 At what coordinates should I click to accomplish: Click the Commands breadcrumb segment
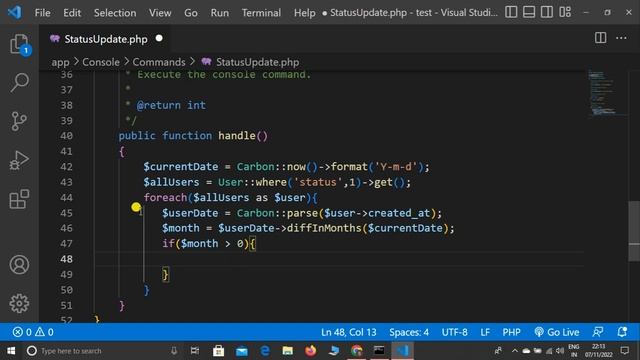click(x=159, y=62)
